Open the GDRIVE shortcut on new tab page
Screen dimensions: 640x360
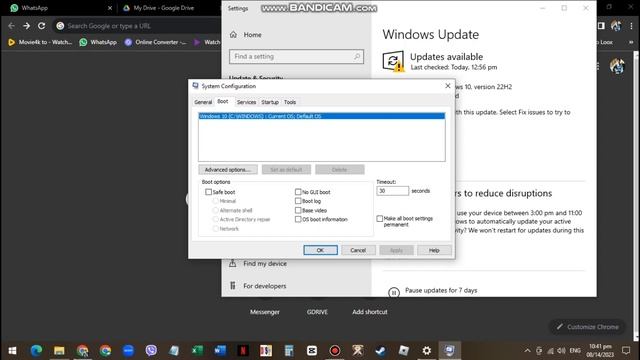(x=317, y=312)
